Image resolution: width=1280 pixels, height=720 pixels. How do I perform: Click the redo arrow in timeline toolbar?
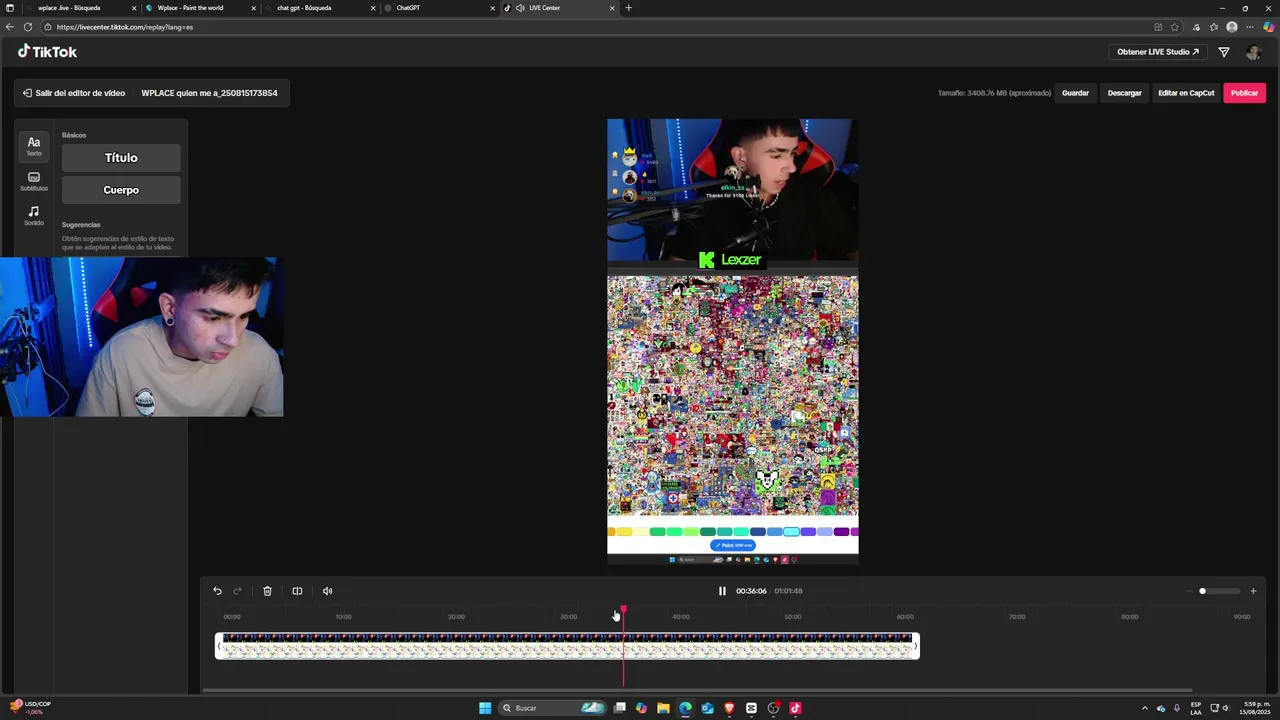click(237, 591)
